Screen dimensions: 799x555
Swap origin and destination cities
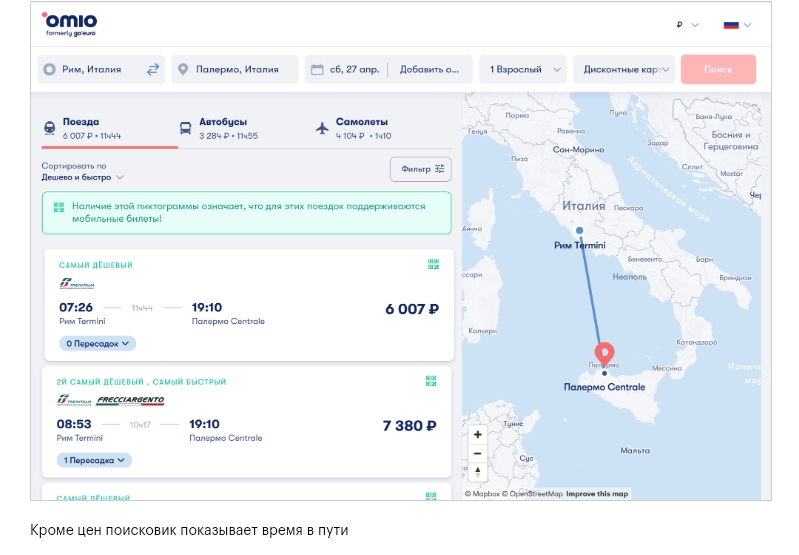click(153, 69)
